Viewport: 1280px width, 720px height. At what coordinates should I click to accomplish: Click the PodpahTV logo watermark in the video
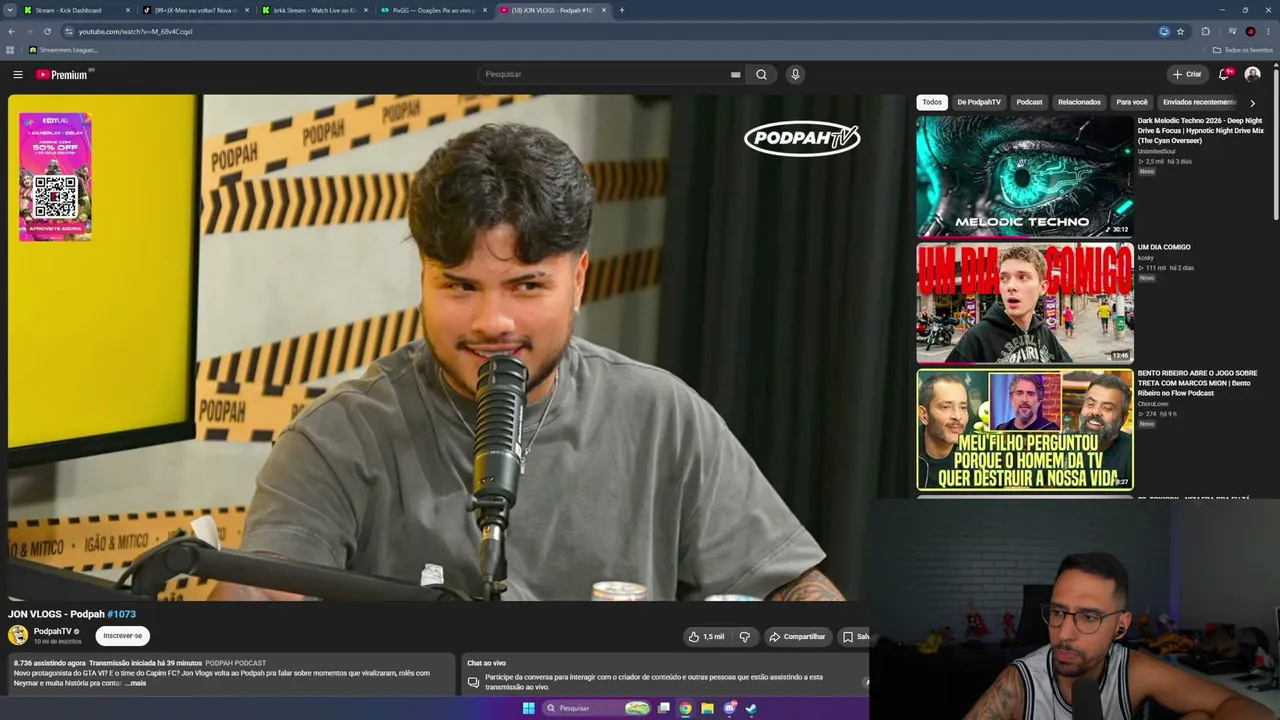click(802, 138)
